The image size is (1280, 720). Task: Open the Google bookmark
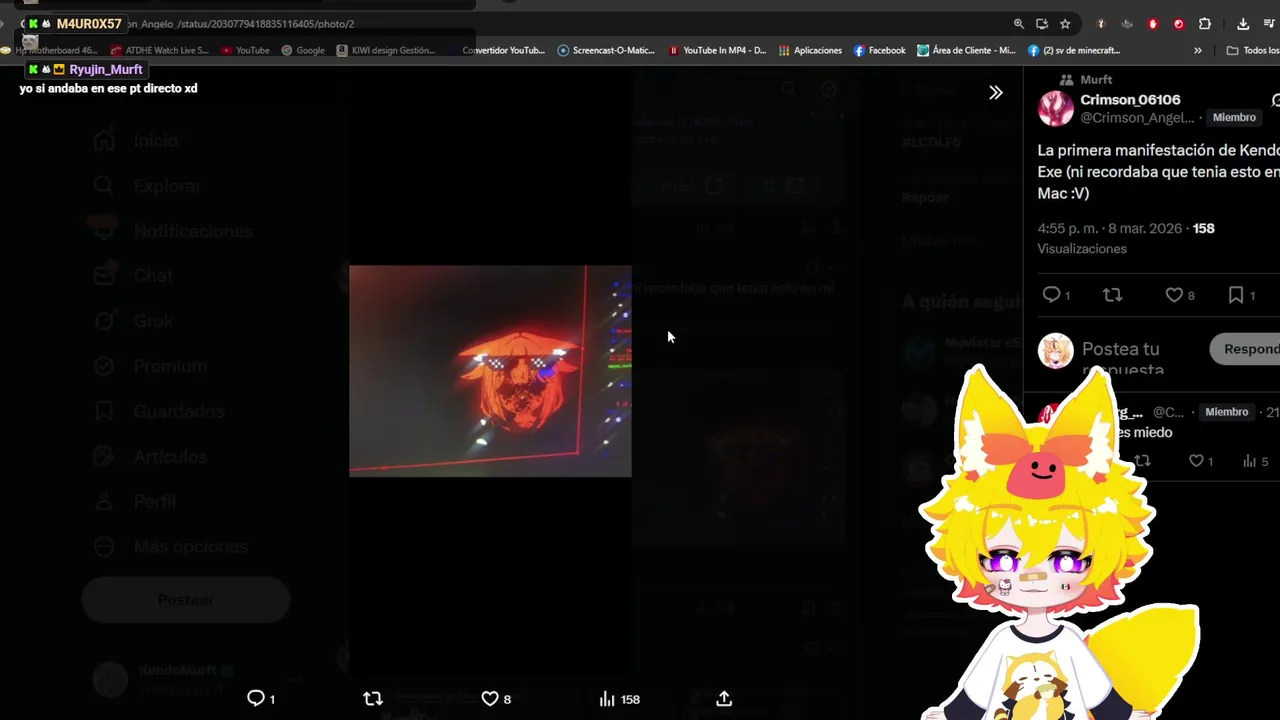click(303, 50)
